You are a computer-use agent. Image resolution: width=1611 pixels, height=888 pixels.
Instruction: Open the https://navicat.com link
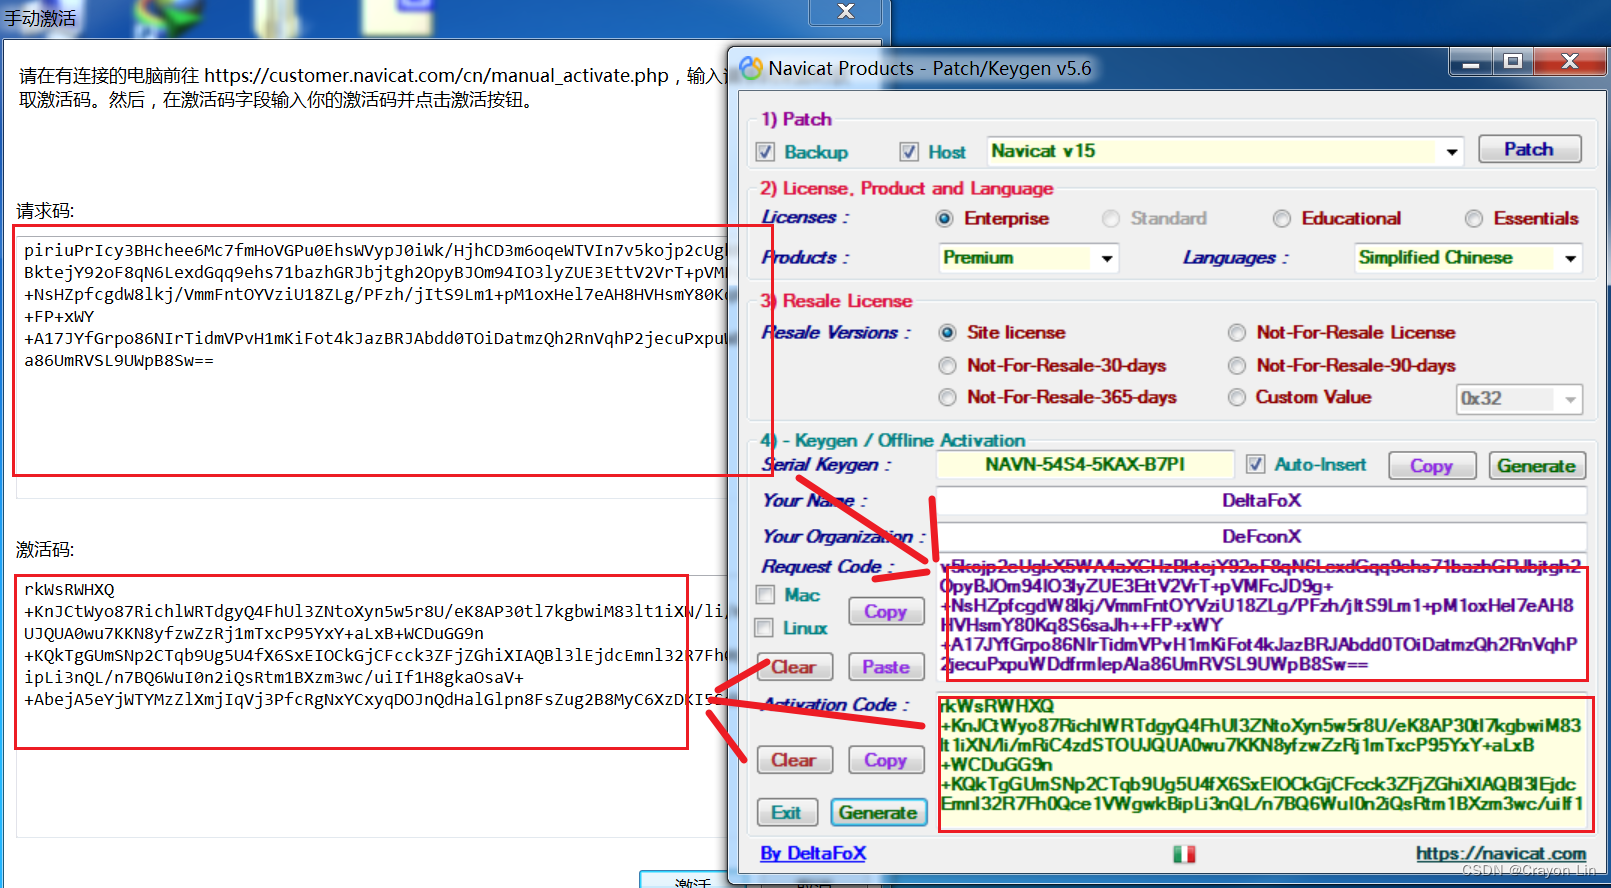click(x=1501, y=853)
